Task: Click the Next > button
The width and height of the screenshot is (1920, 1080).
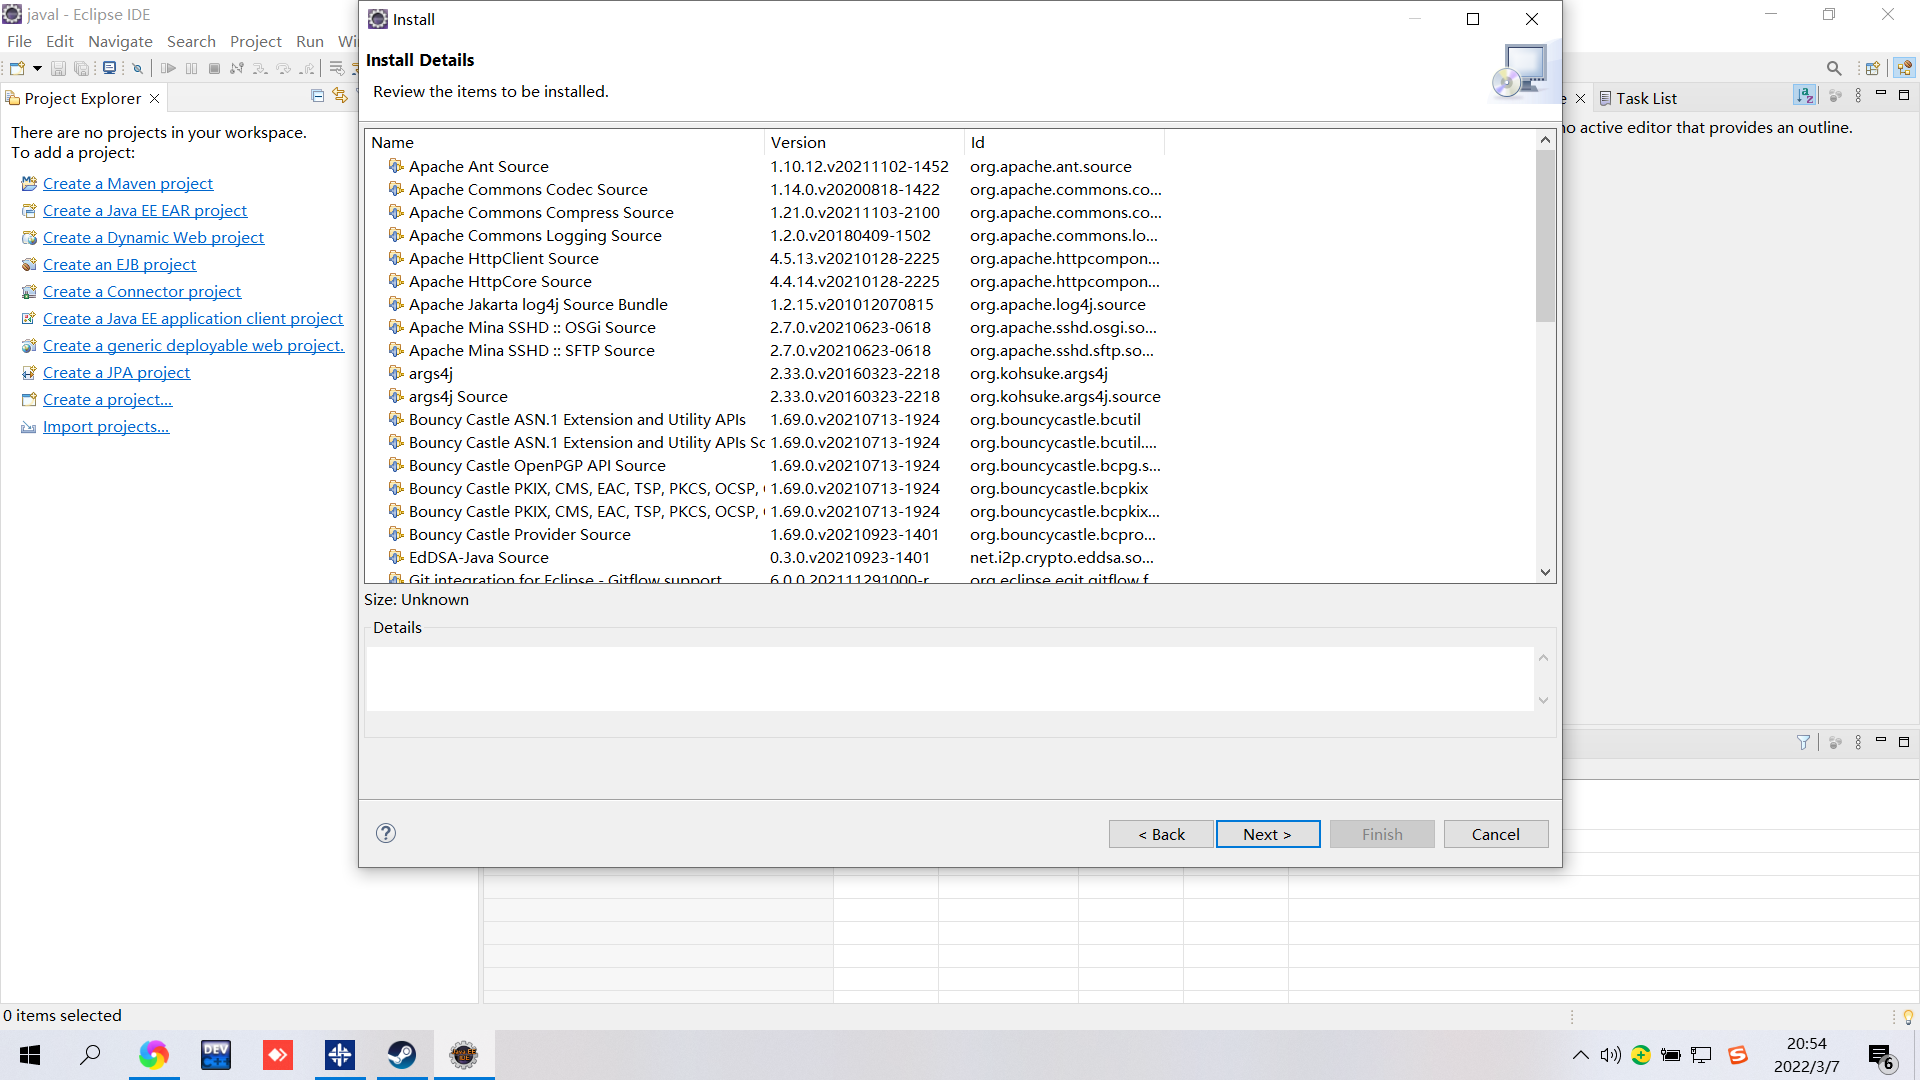Action: [1267, 834]
